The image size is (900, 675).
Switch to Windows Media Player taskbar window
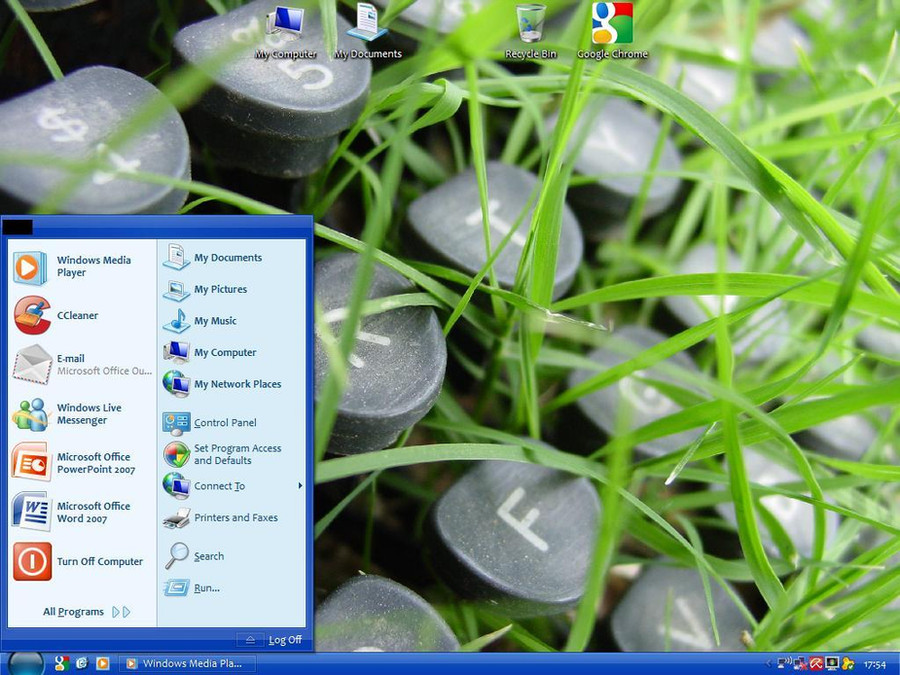[185, 664]
